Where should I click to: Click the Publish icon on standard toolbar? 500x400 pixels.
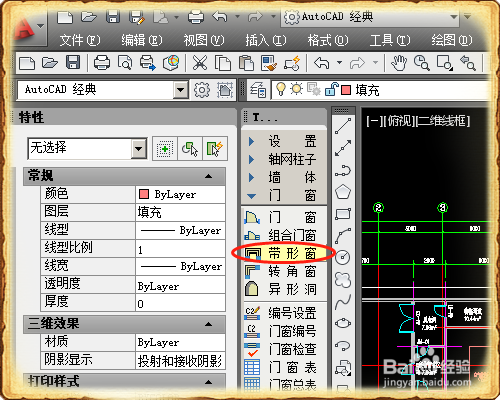tap(148, 63)
